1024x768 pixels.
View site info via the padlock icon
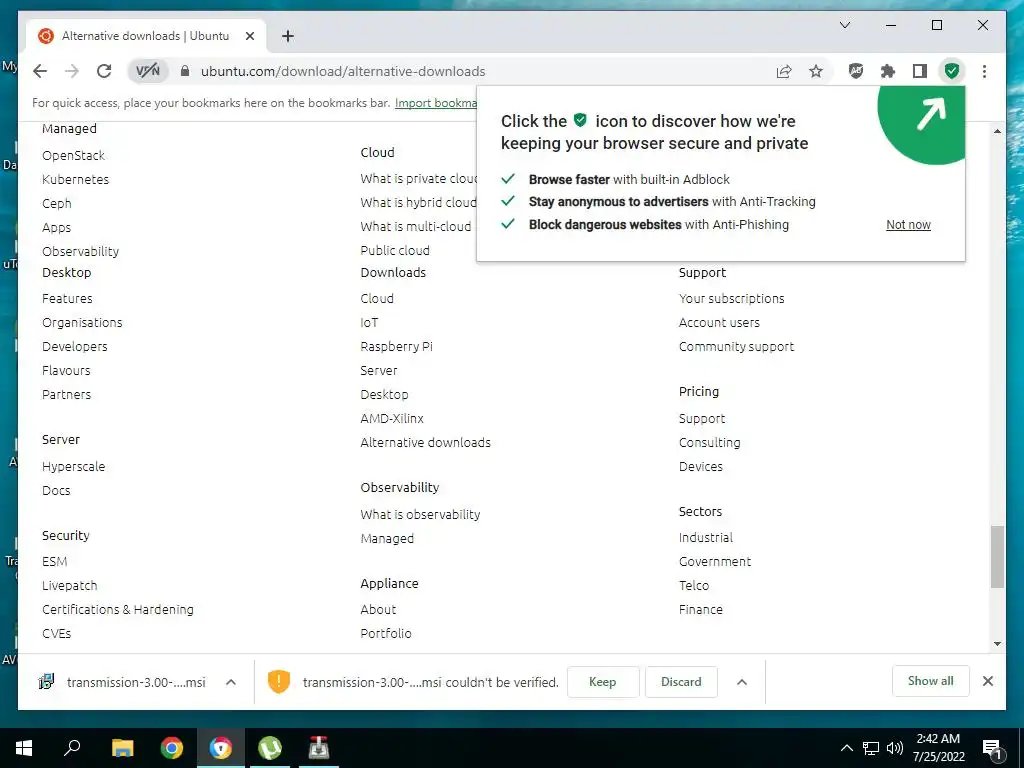pos(185,71)
